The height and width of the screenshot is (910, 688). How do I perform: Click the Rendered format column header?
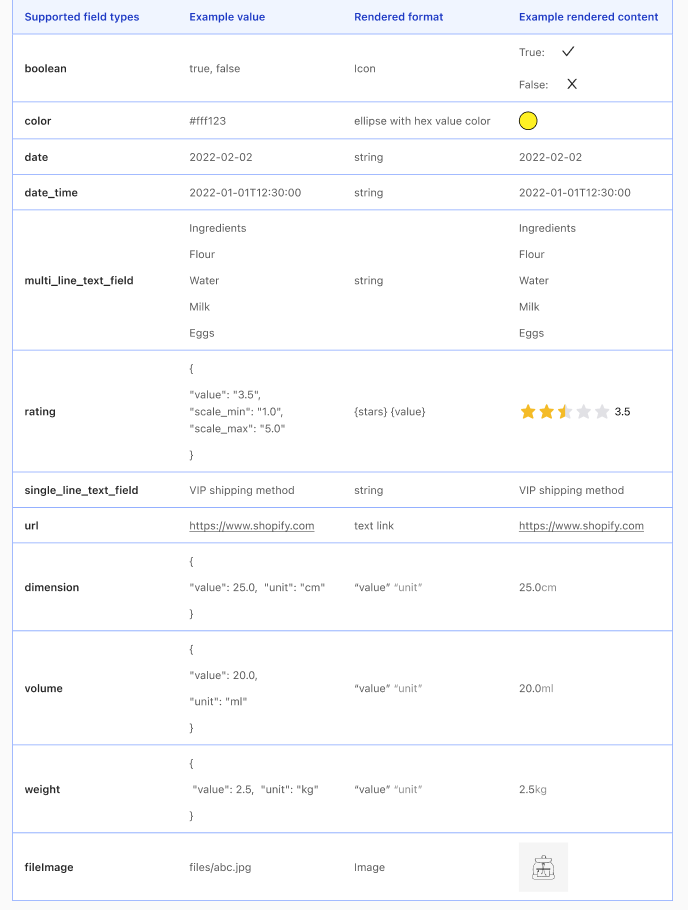click(398, 17)
